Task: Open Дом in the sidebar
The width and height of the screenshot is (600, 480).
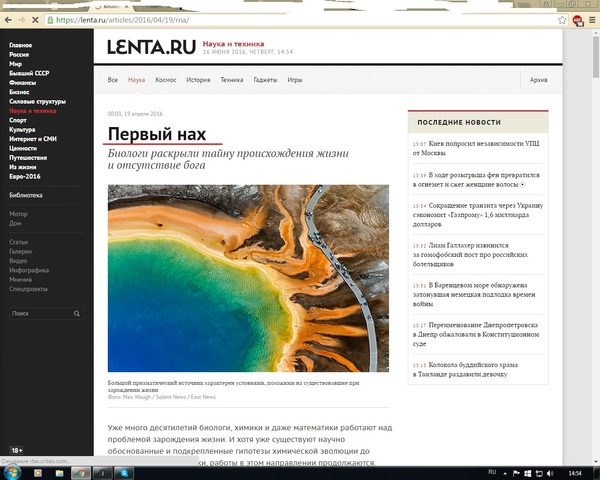Action: (x=15, y=223)
